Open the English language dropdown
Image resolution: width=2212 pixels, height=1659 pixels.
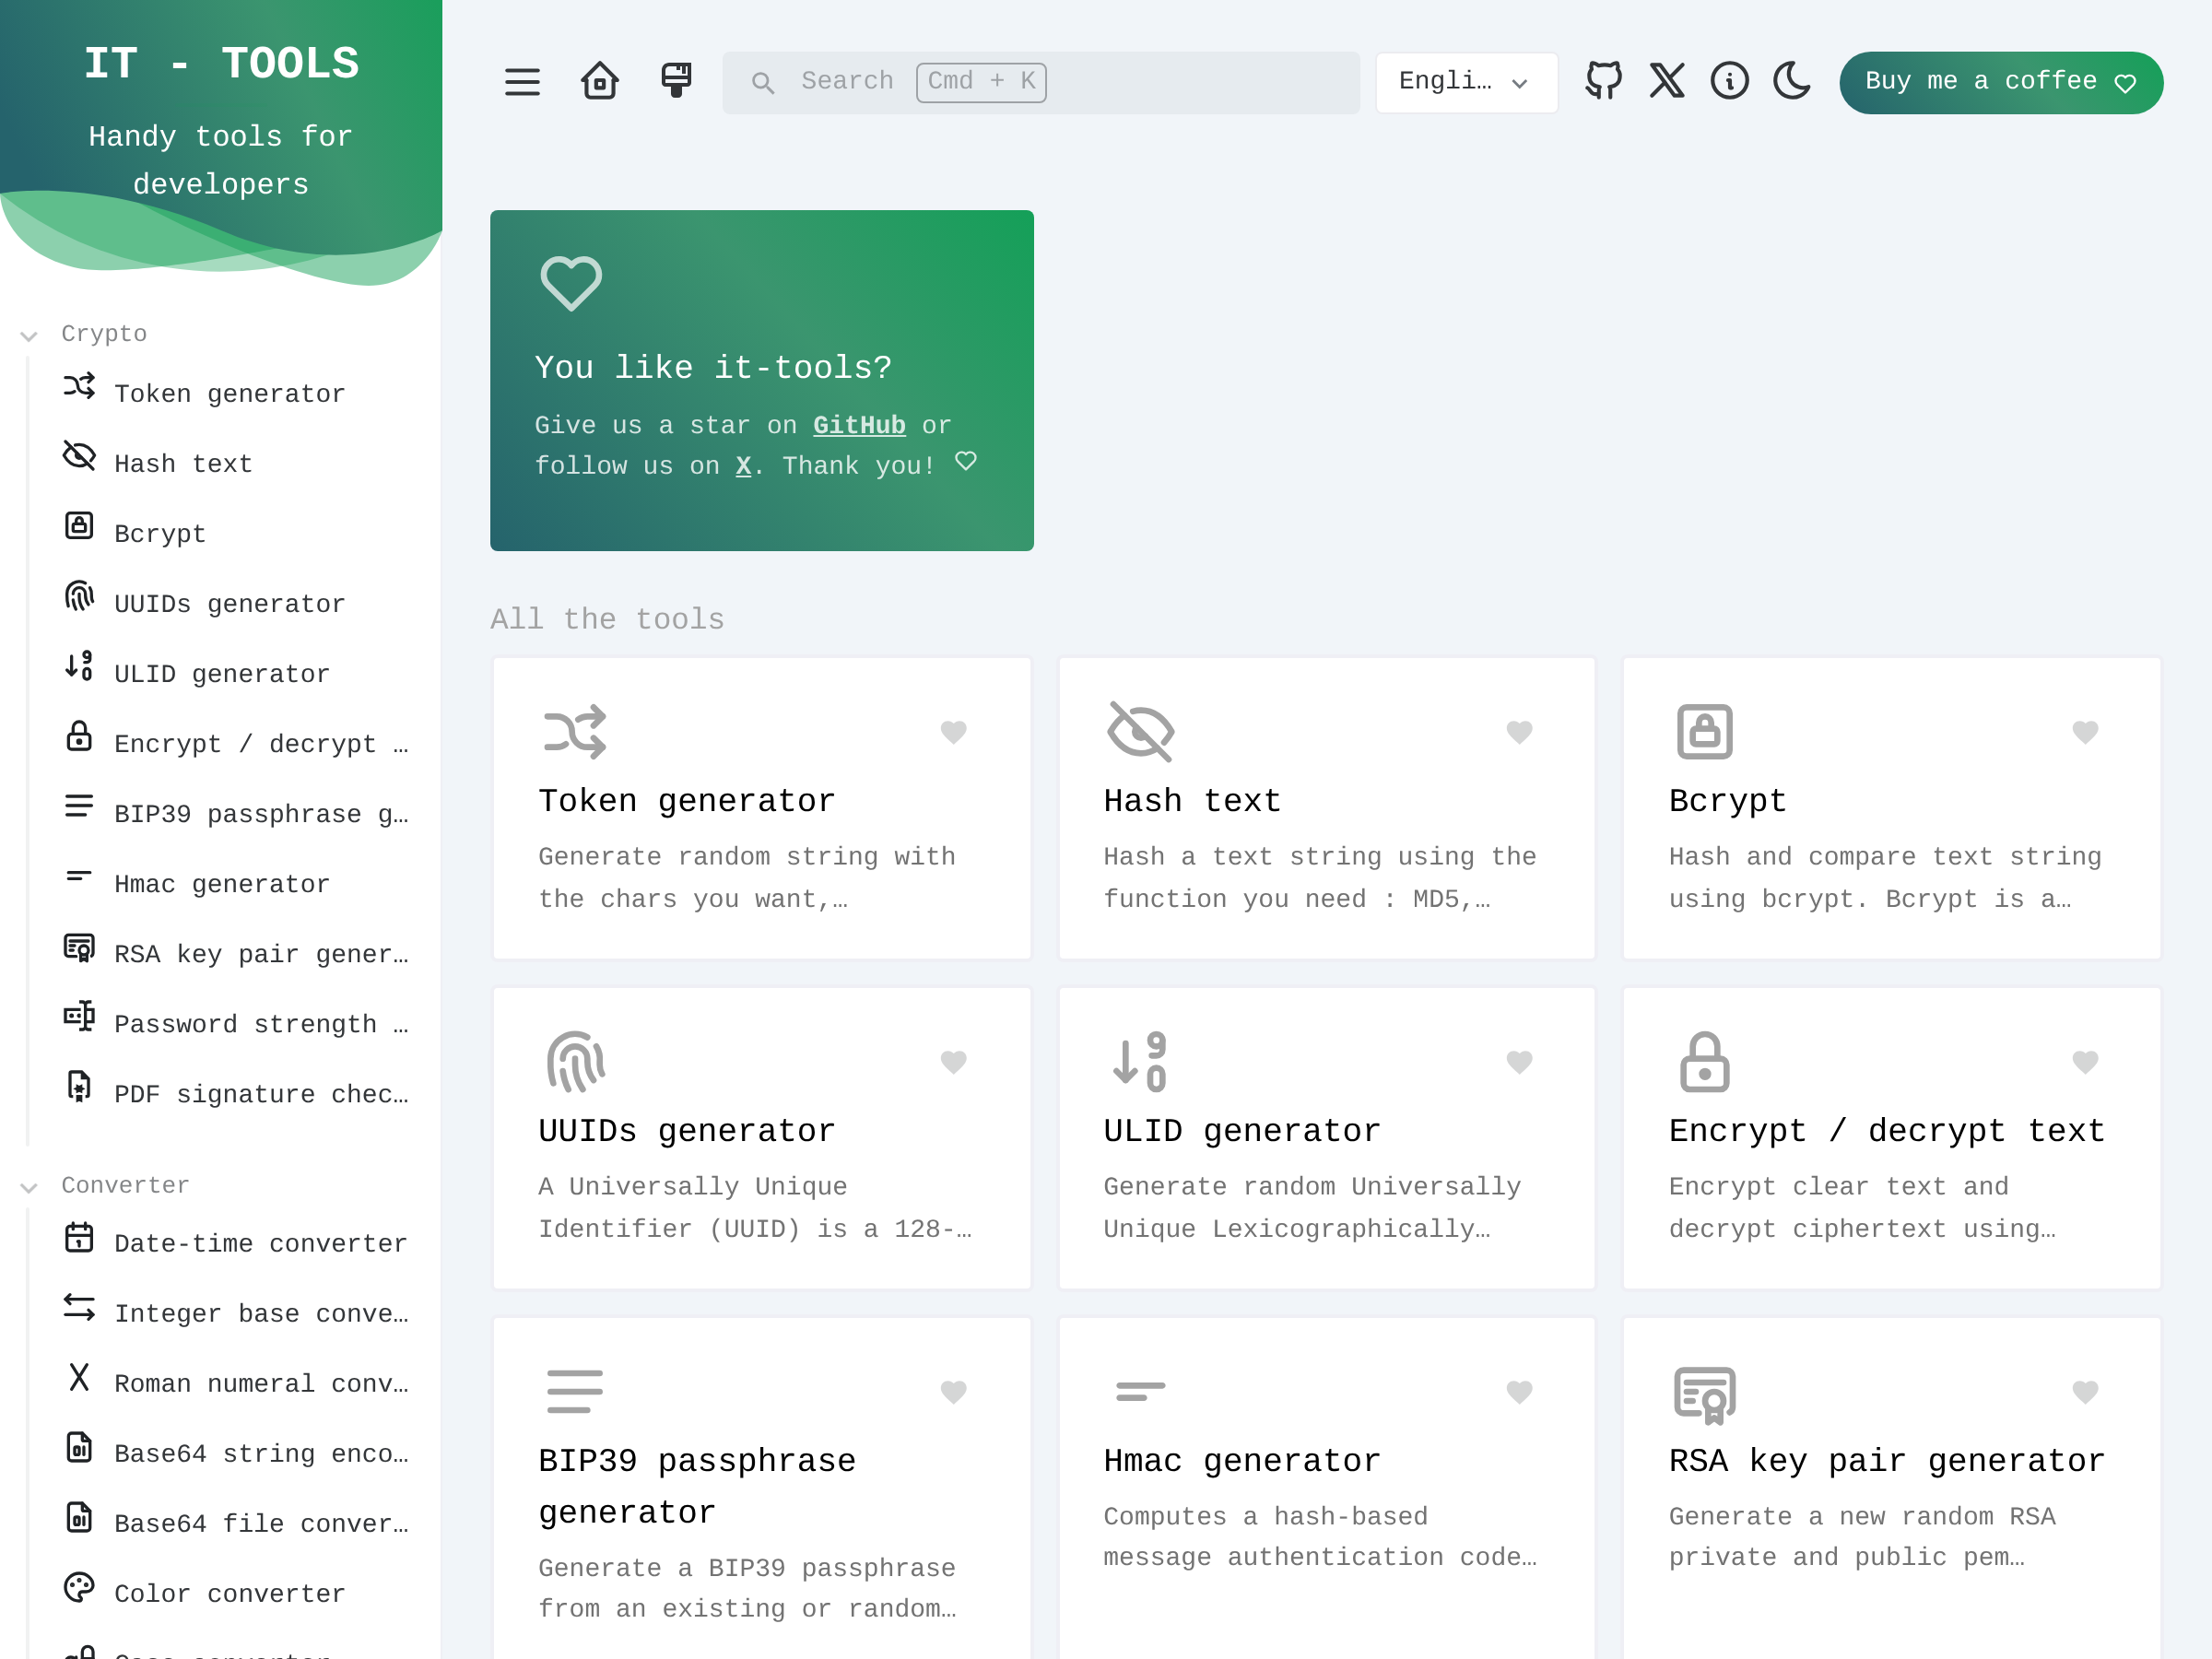(x=1465, y=82)
